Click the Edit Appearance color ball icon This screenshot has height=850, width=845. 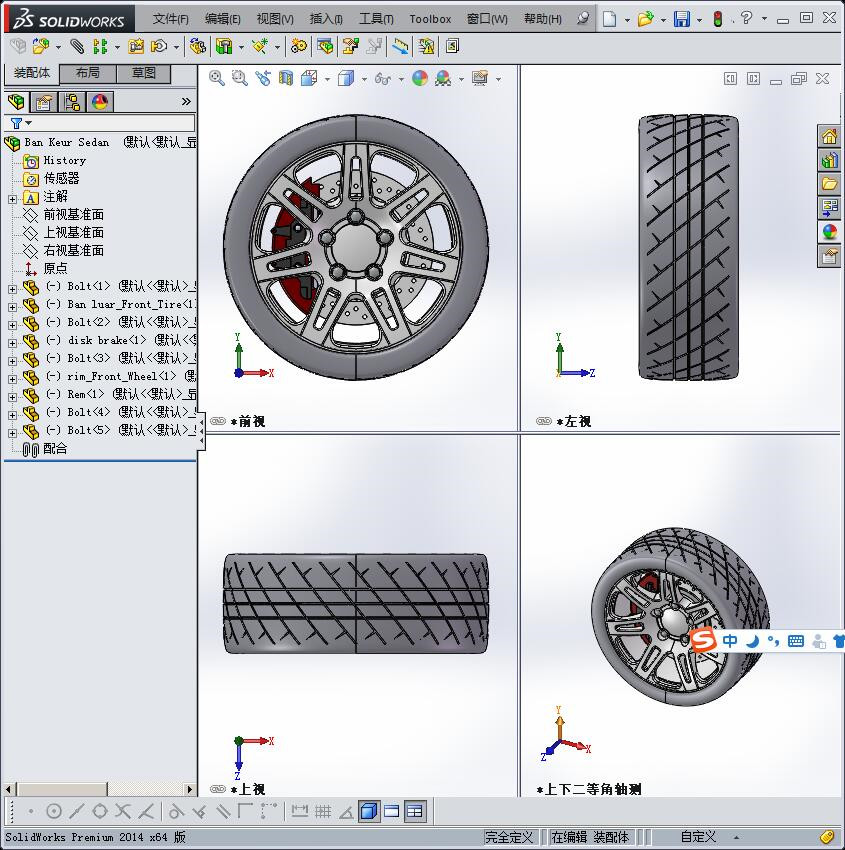pyautogui.click(x=420, y=79)
